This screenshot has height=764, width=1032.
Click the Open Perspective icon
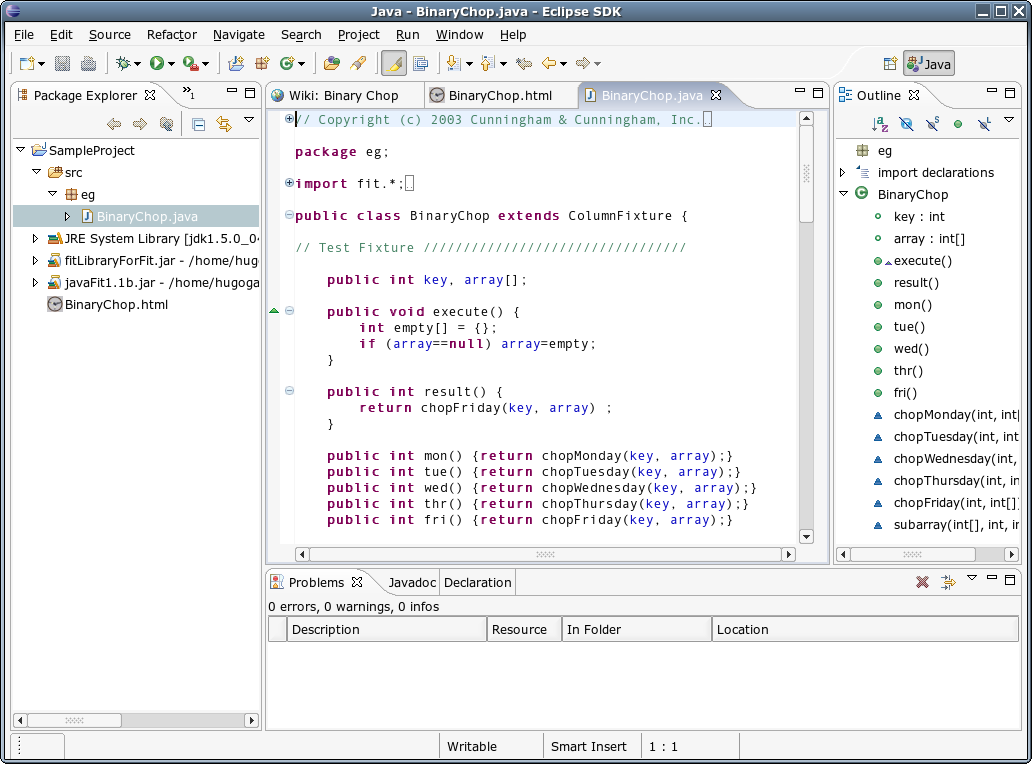pos(890,64)
